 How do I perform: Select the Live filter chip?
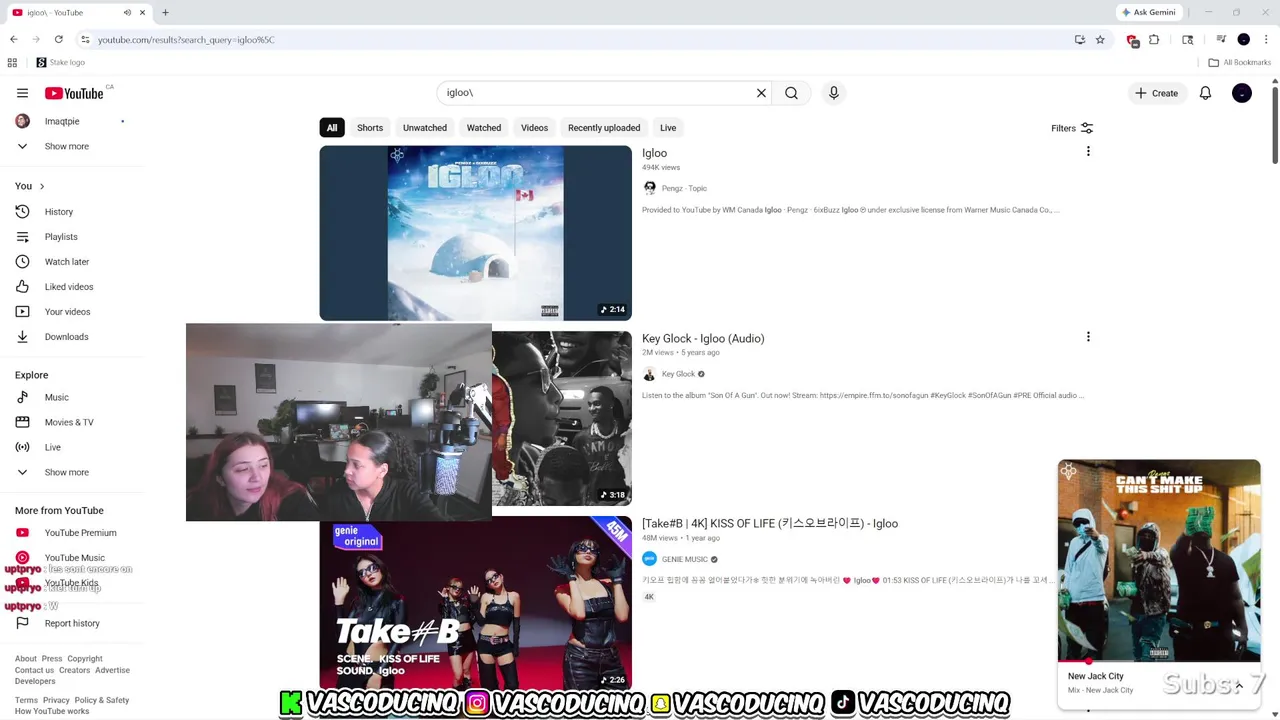[x=668, y=128]
